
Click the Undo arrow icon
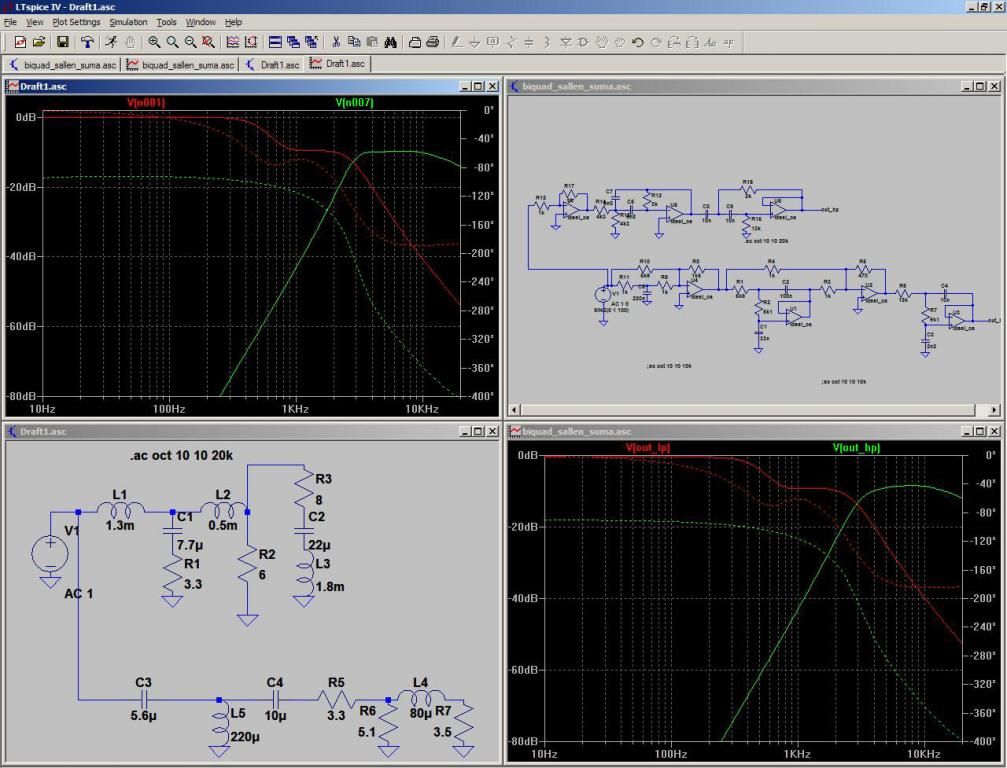pyautogui.click(x=637, y=42)
